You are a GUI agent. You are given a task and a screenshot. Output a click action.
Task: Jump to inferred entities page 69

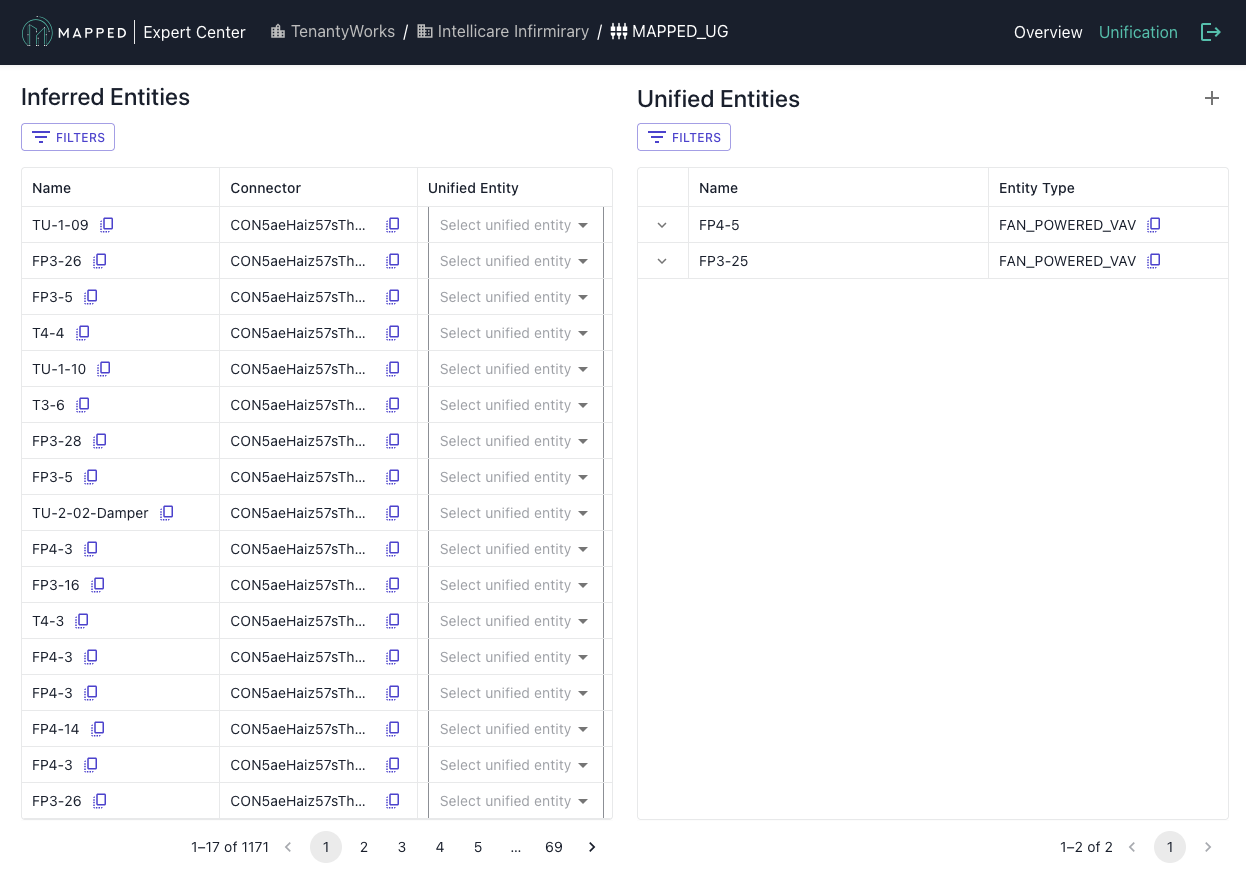[x=554, y=847]
